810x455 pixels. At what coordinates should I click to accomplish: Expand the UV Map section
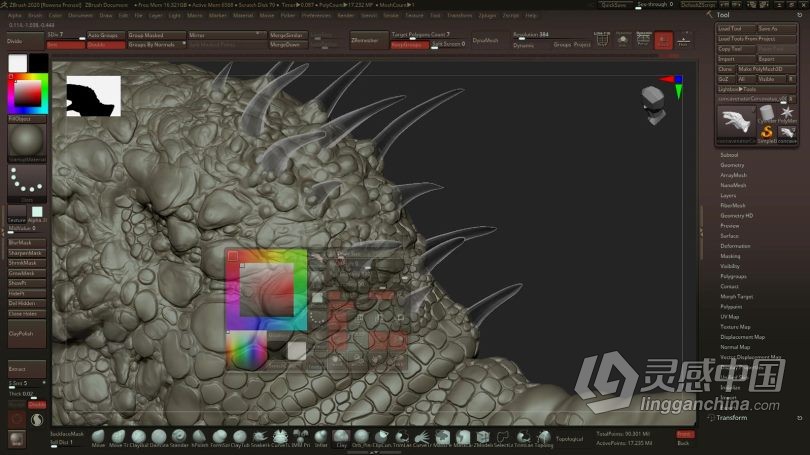coord(729,317)
